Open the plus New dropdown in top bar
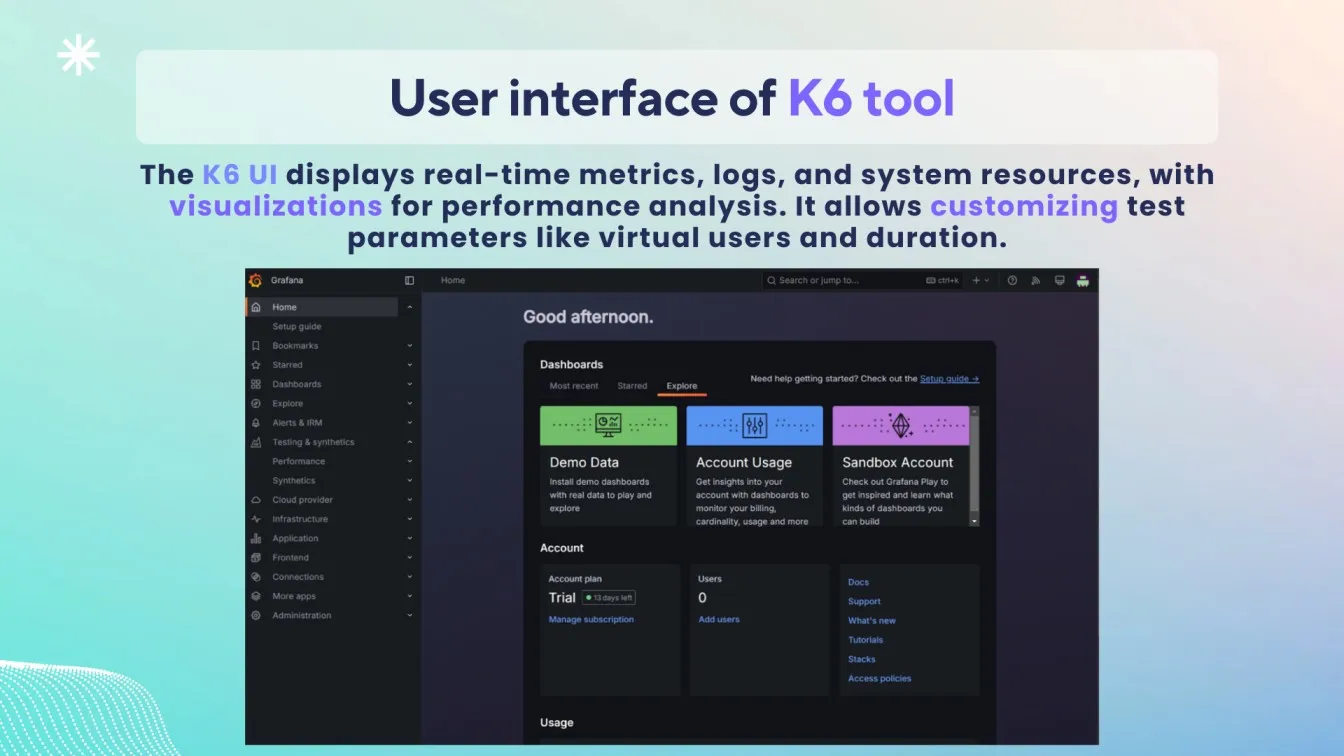The height and width of the screenshot is (756, 1344). 981,281
